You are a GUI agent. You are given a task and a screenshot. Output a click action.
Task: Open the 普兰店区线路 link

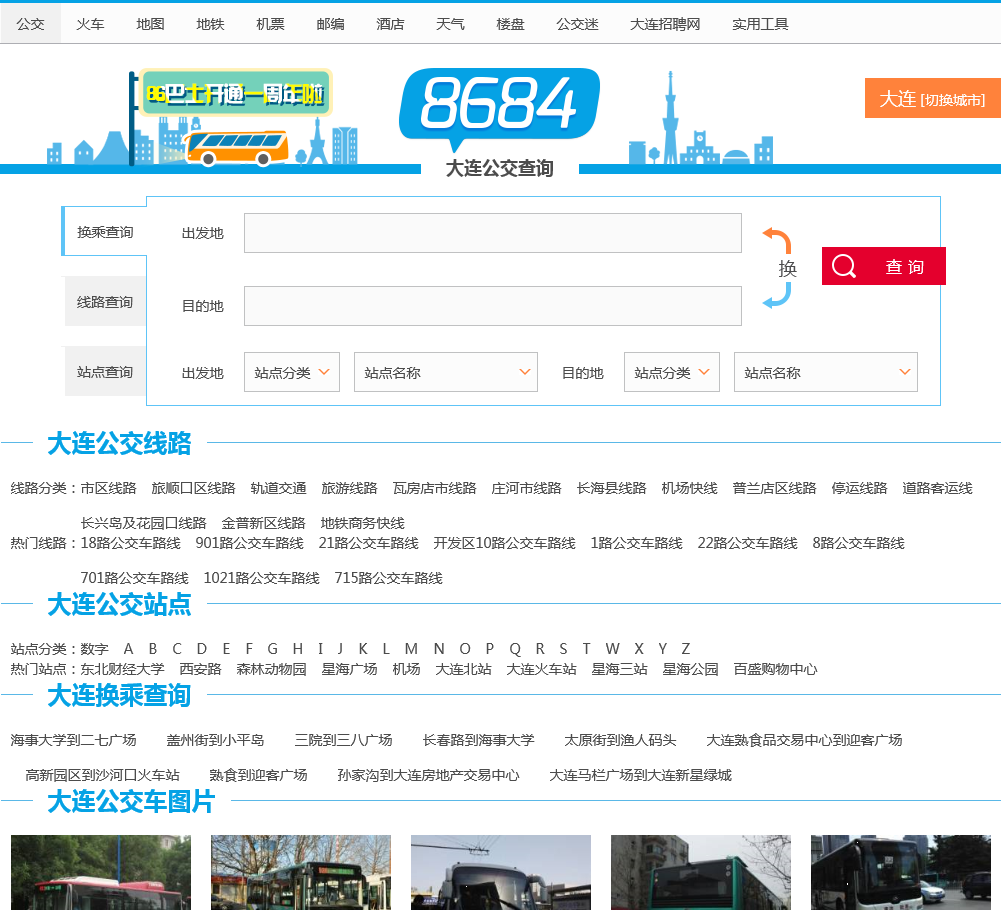click(x=774, y=488)
